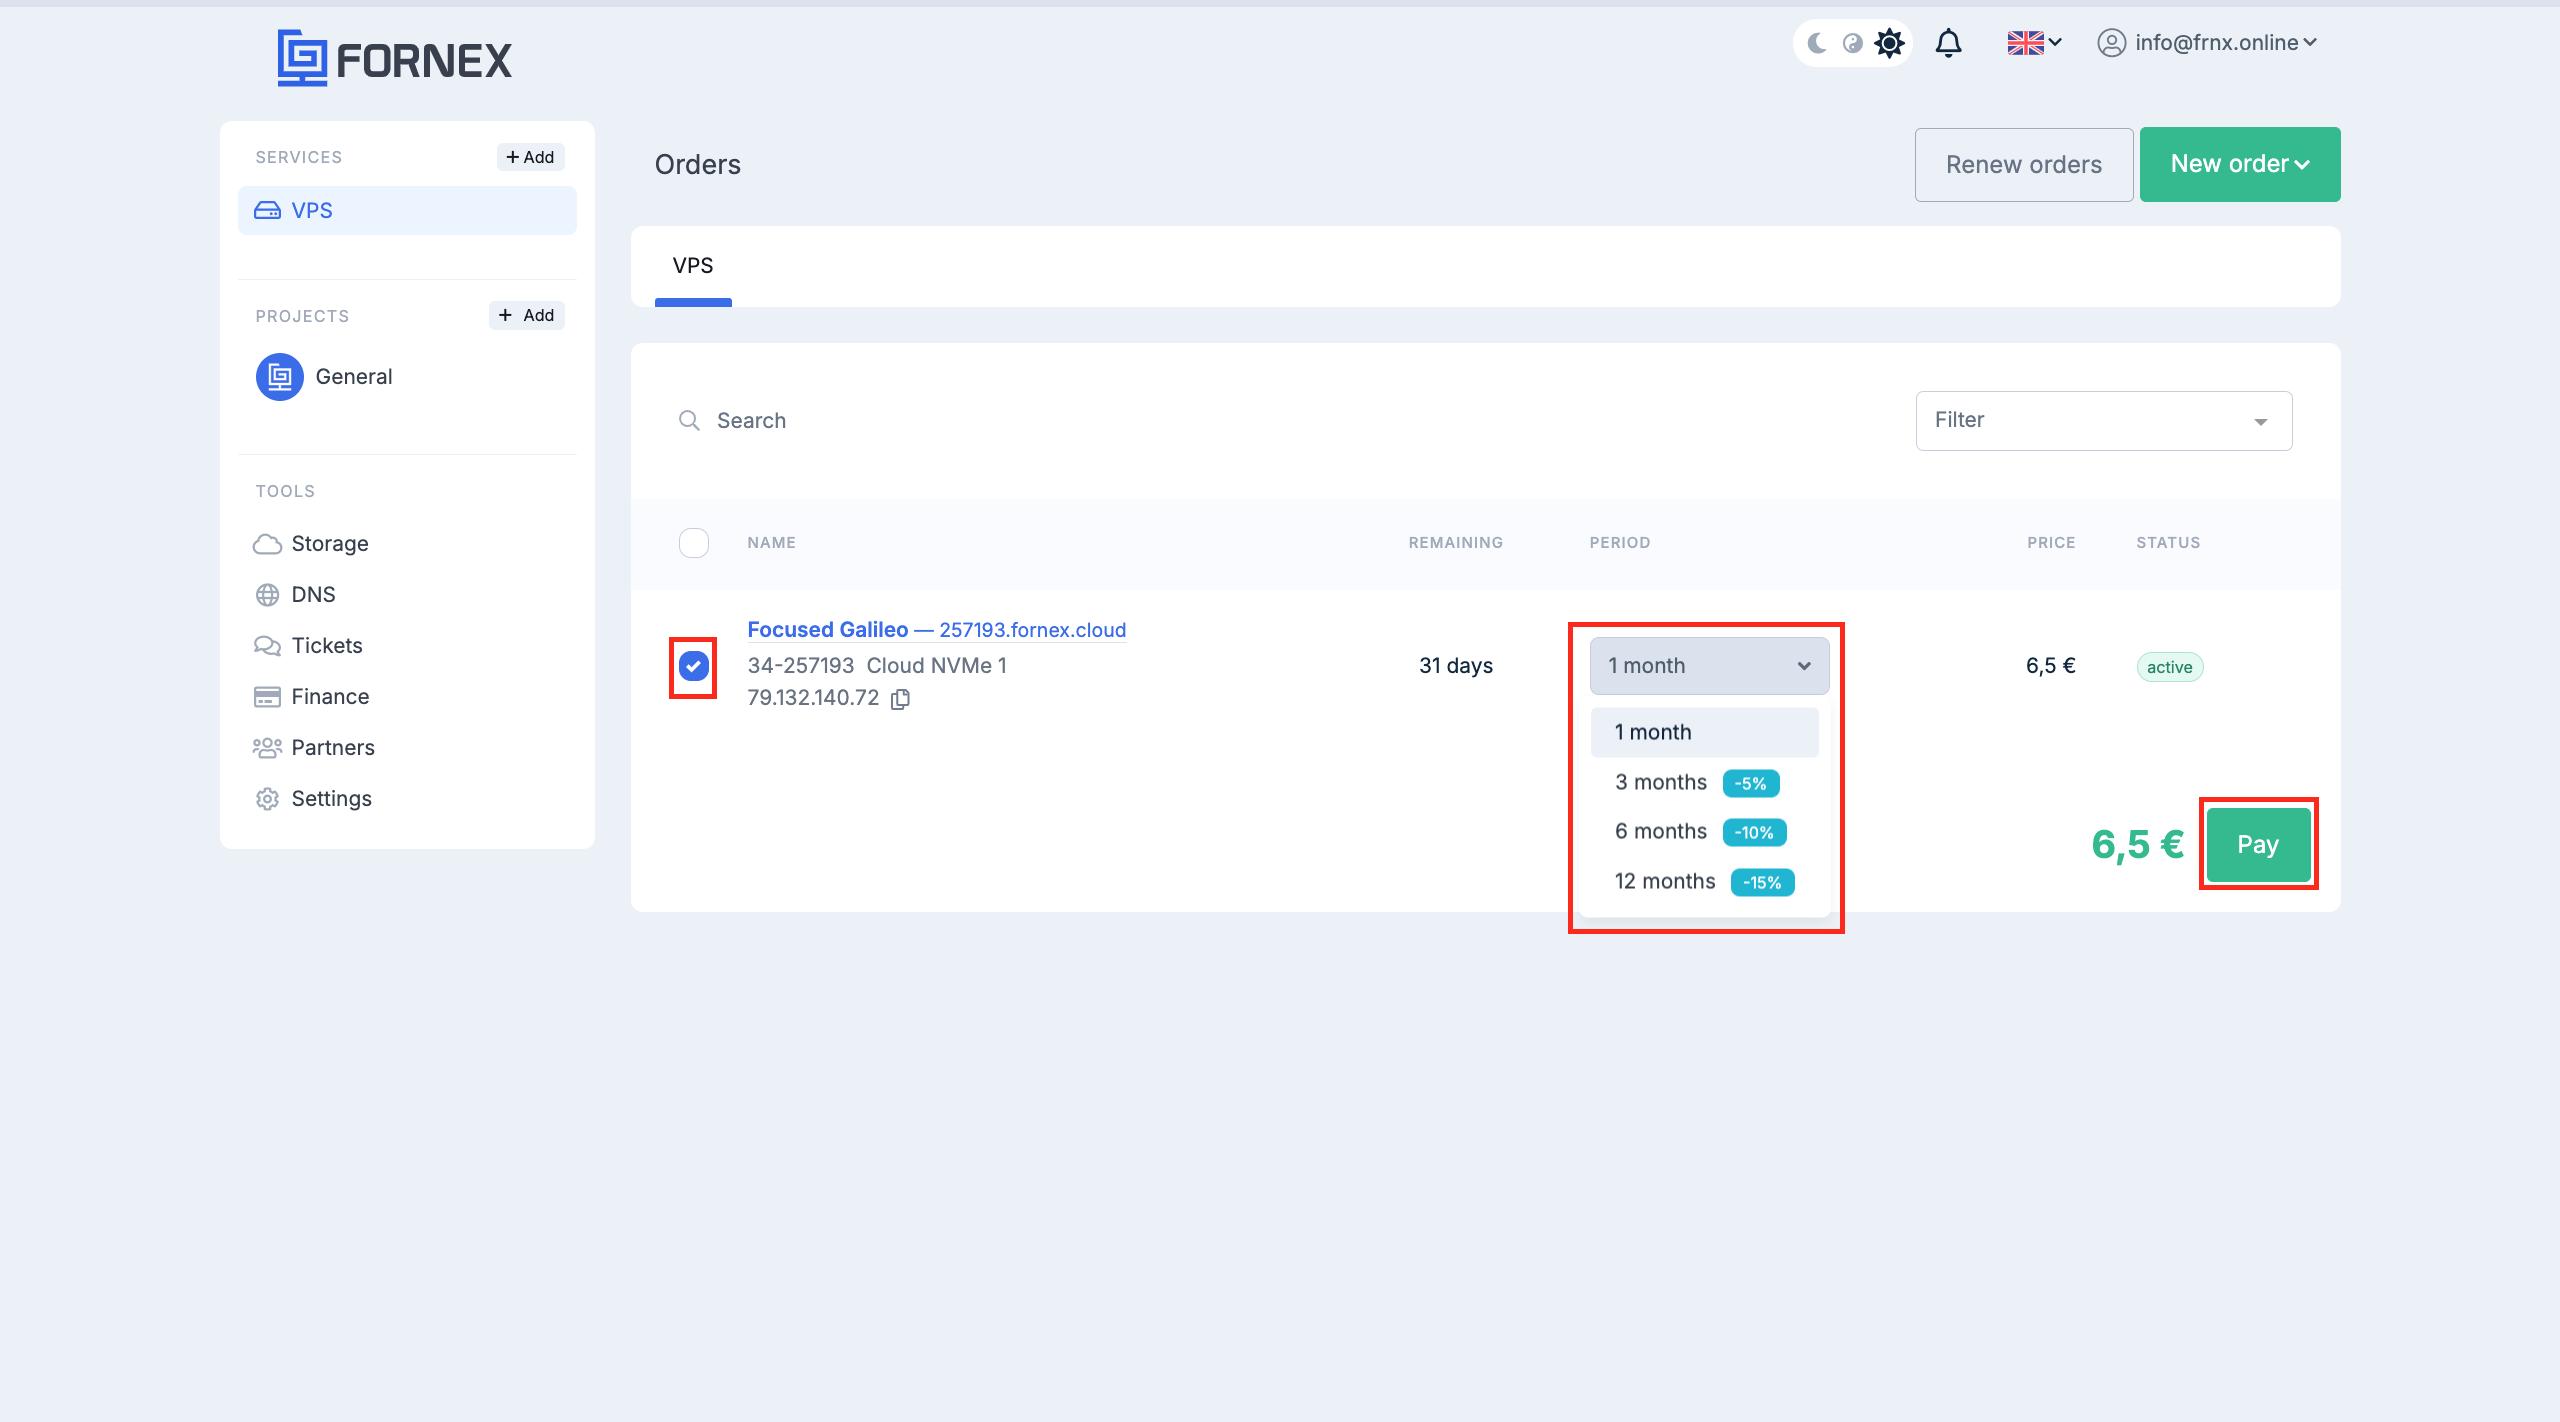This screenshot has width=2560, height=1422.
Task: Click the PERIOD column header
Action: 1619,543
